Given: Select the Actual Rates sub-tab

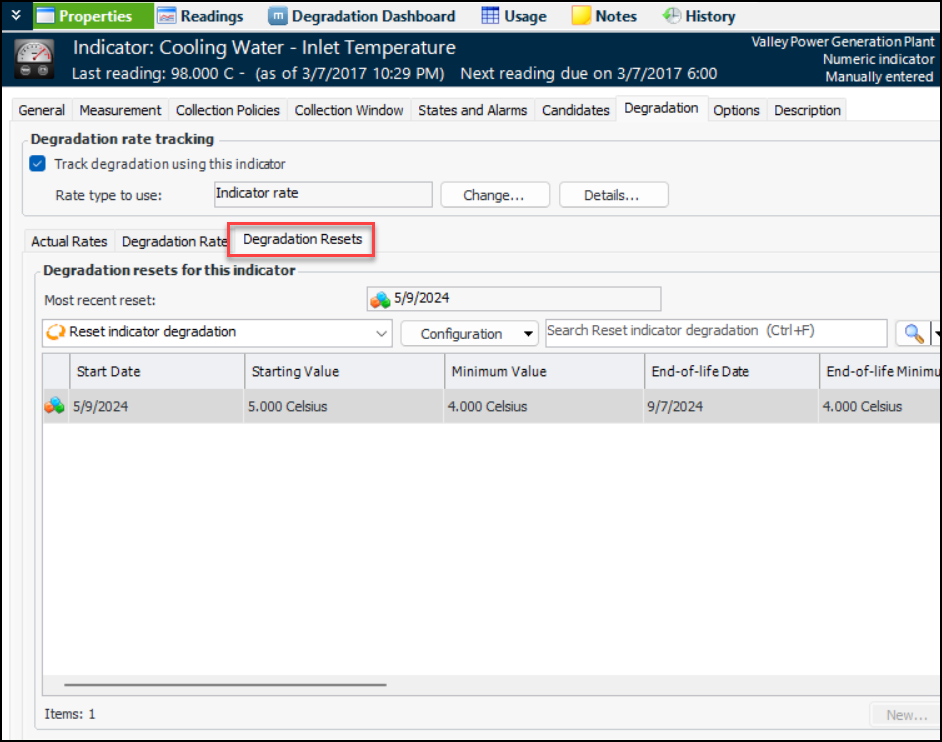Looking at the screenshot, I should [69, 241].
